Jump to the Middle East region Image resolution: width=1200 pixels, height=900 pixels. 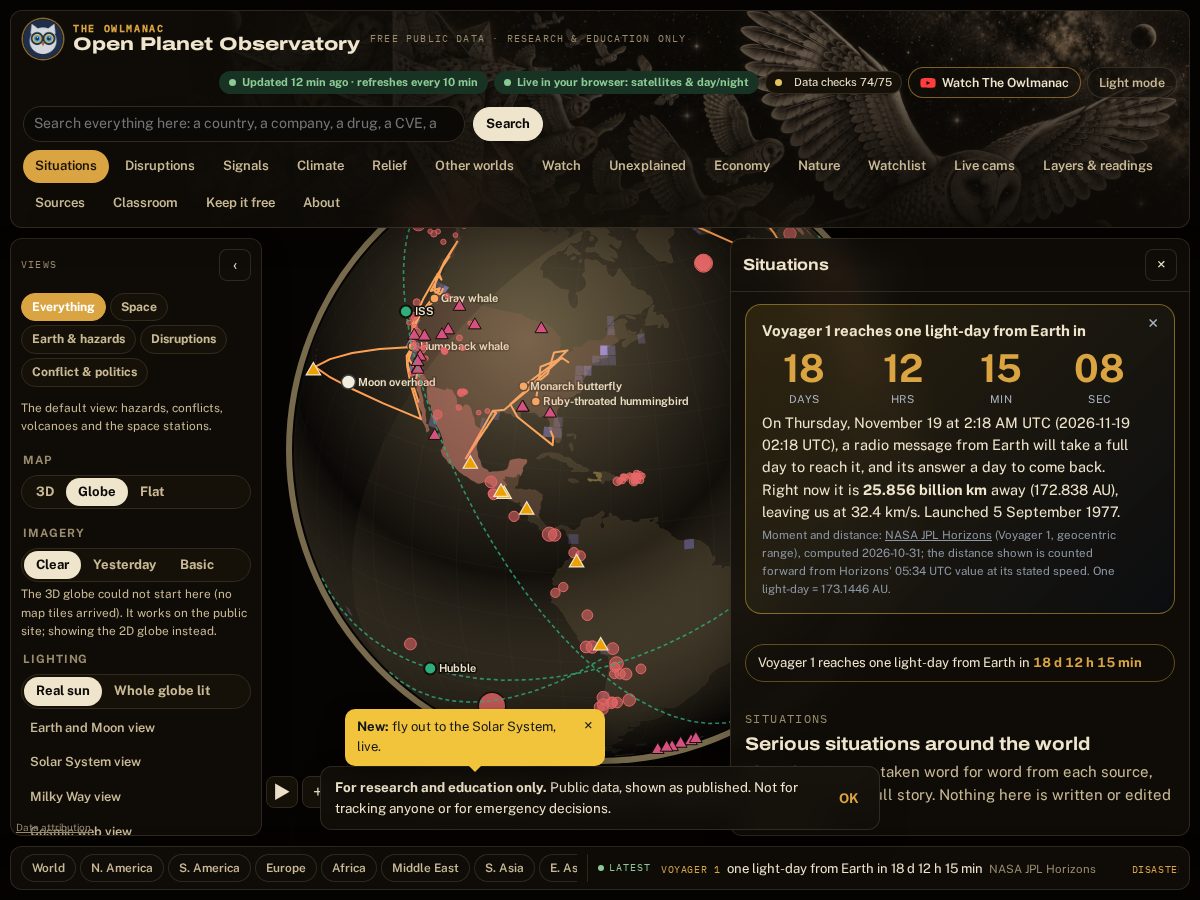pyautogui.click(x=425, y=868)
